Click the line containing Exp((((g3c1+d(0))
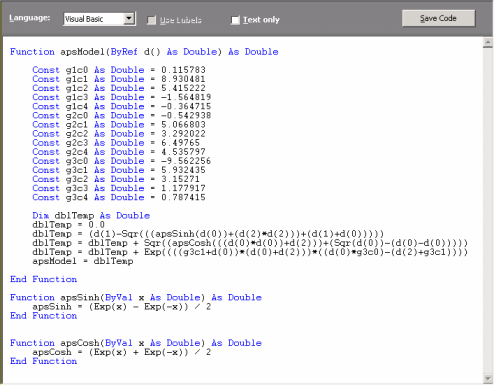Screen dimensions: 494x385 250,252
